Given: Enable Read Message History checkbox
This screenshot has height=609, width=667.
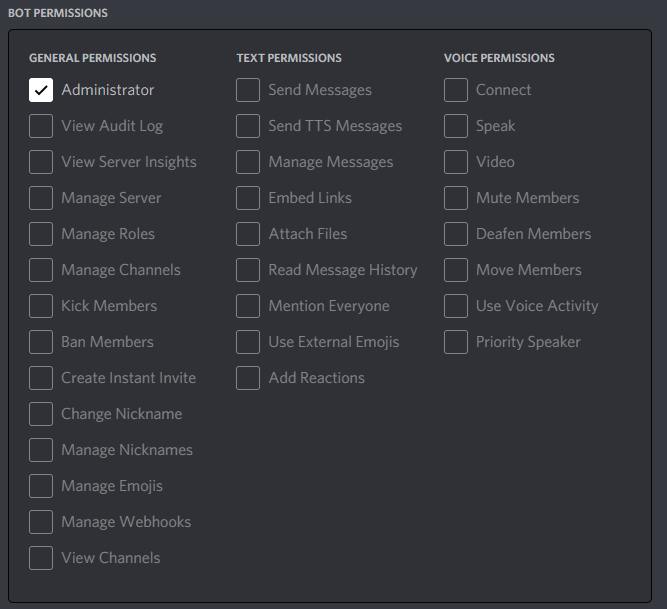Looking at the screenshot, I should click(248, 270).
